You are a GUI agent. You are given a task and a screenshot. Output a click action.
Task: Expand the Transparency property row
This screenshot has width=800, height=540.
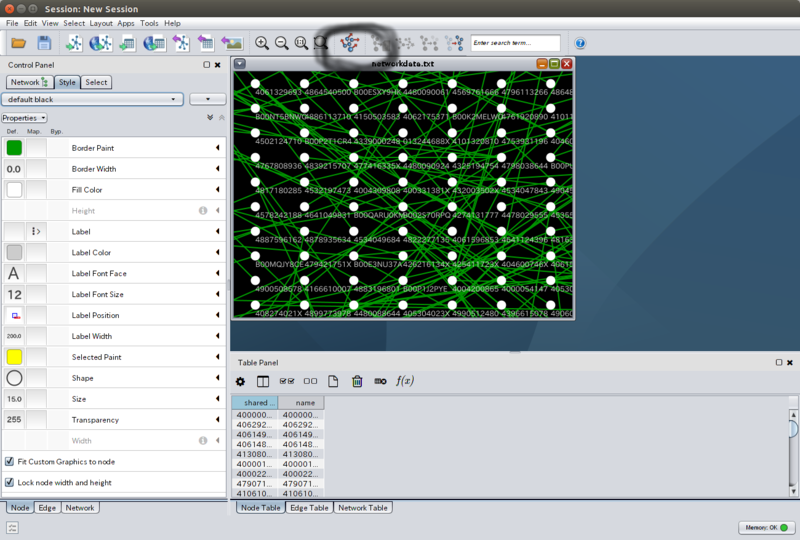[x=218, y=420]
